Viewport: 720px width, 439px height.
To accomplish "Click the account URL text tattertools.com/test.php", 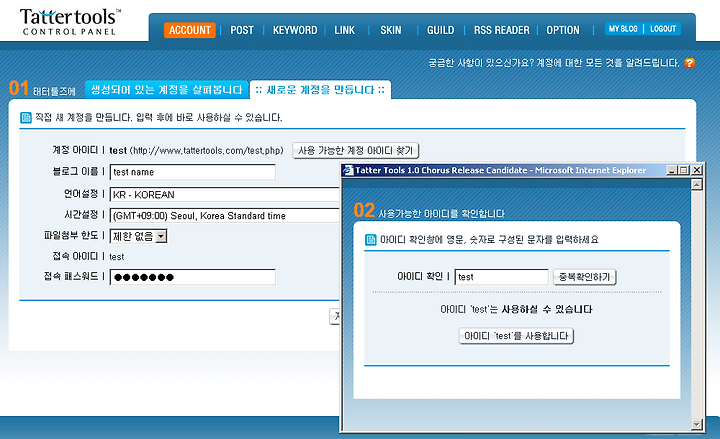I will [207, 151].
